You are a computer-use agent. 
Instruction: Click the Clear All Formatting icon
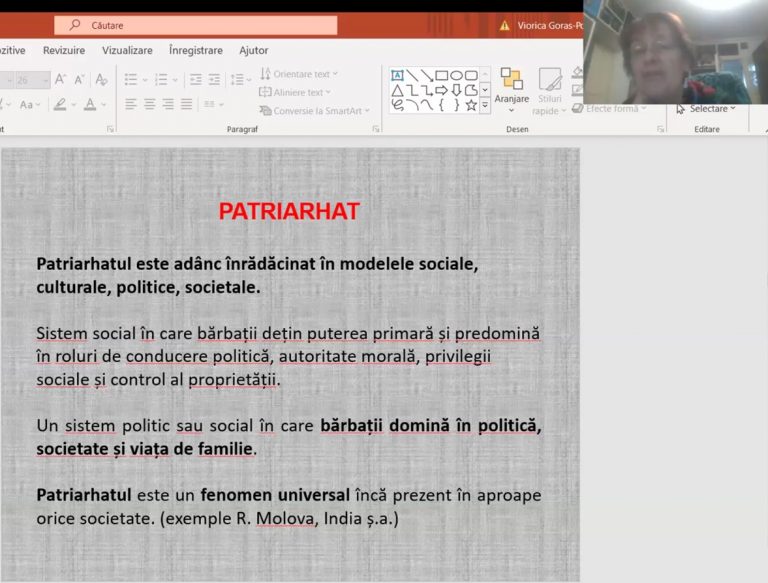pos(101,79)
